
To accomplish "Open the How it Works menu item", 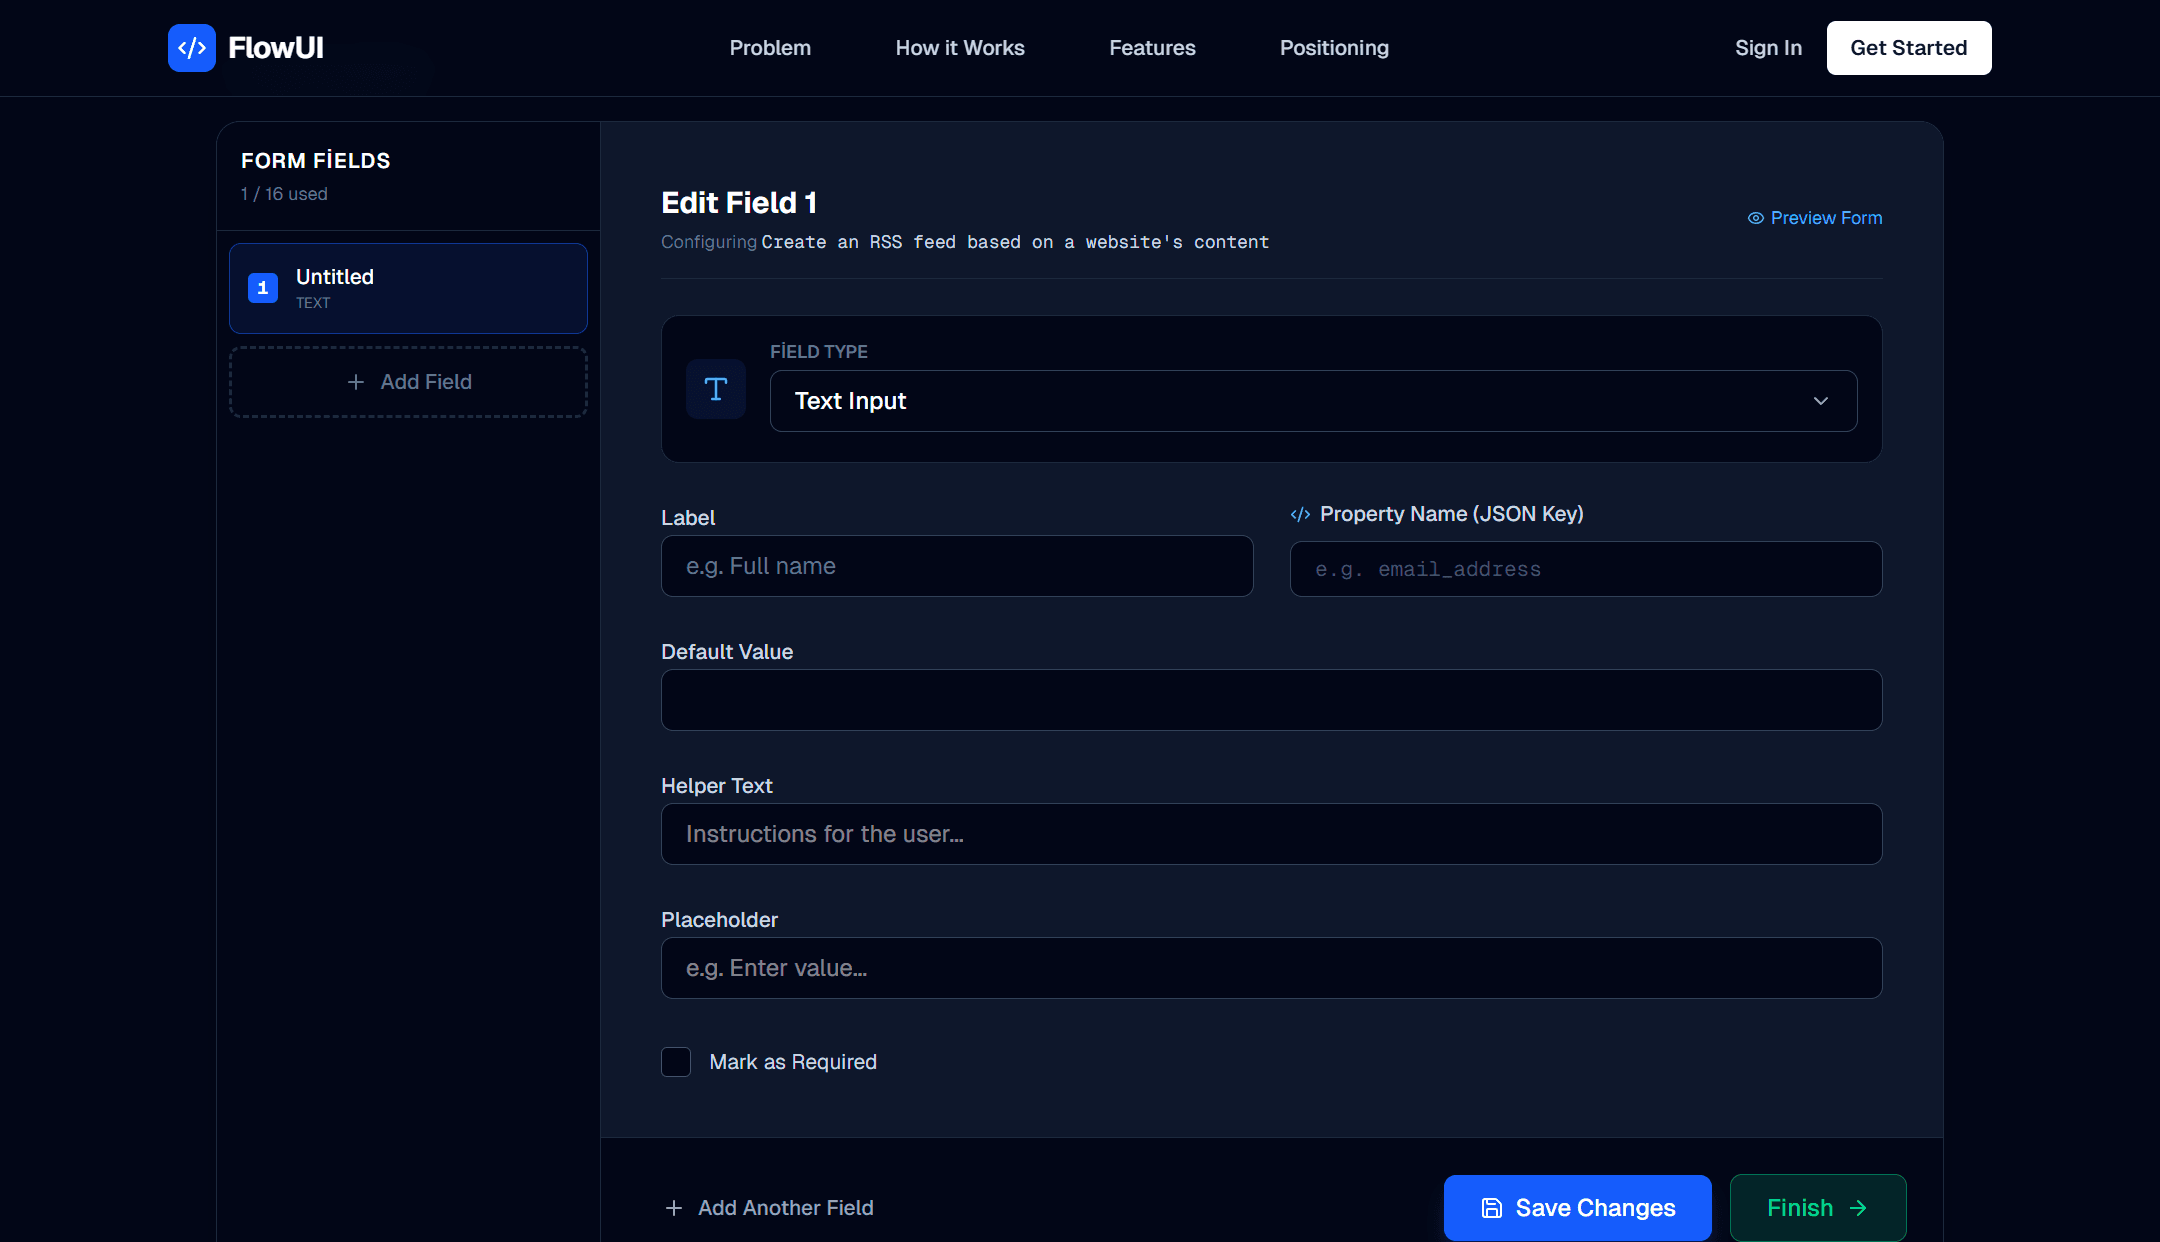I will [x=960, y=47].
